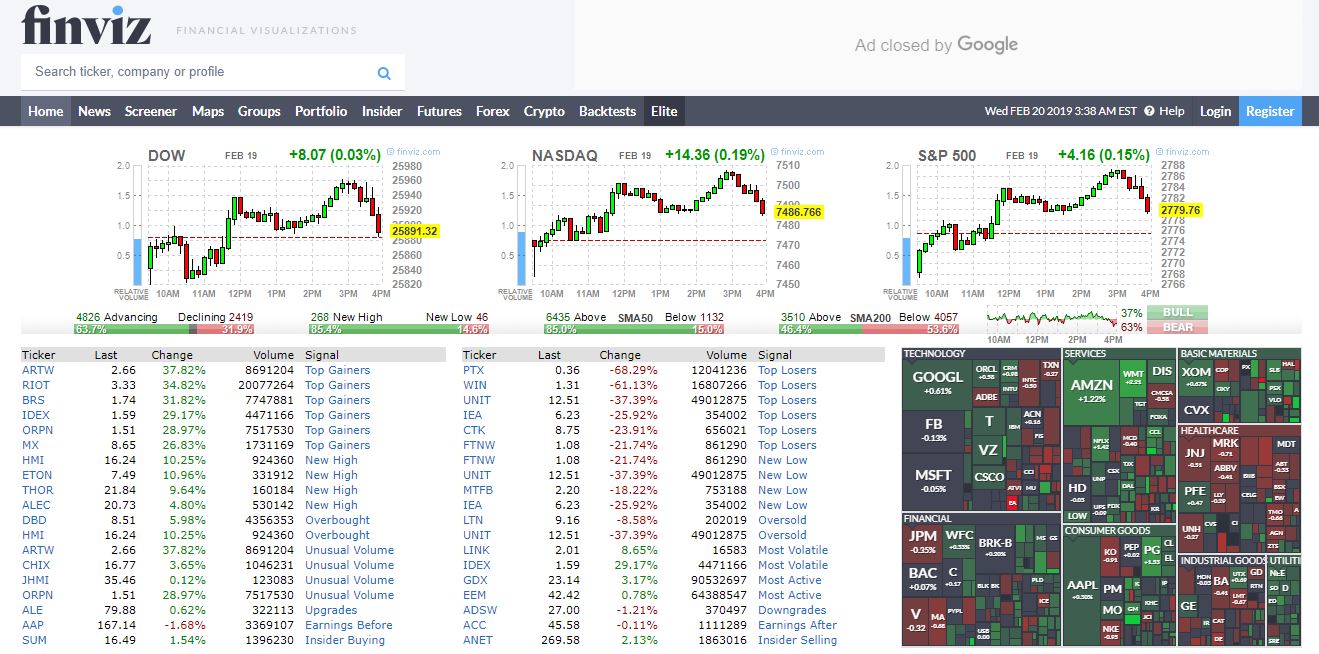The image size is (1319, 654).
Task: Open the JHMI ticker link
Action: click(37, 580)
